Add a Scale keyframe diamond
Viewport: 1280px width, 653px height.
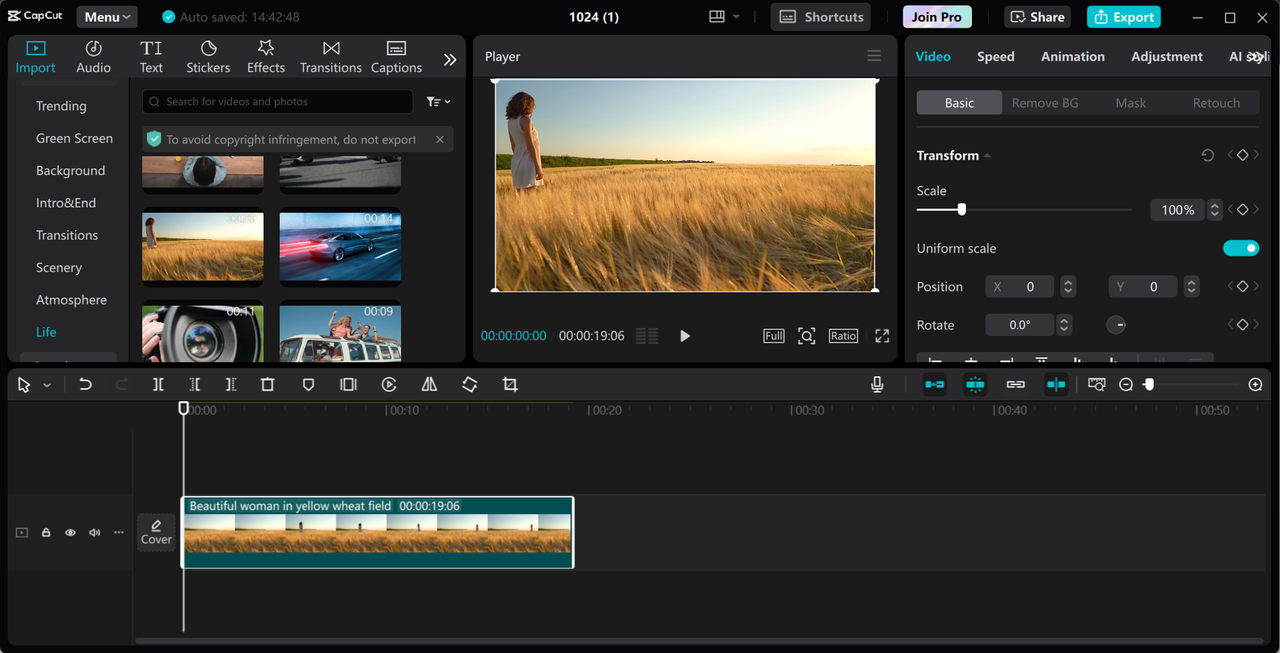coord(1242,210)
